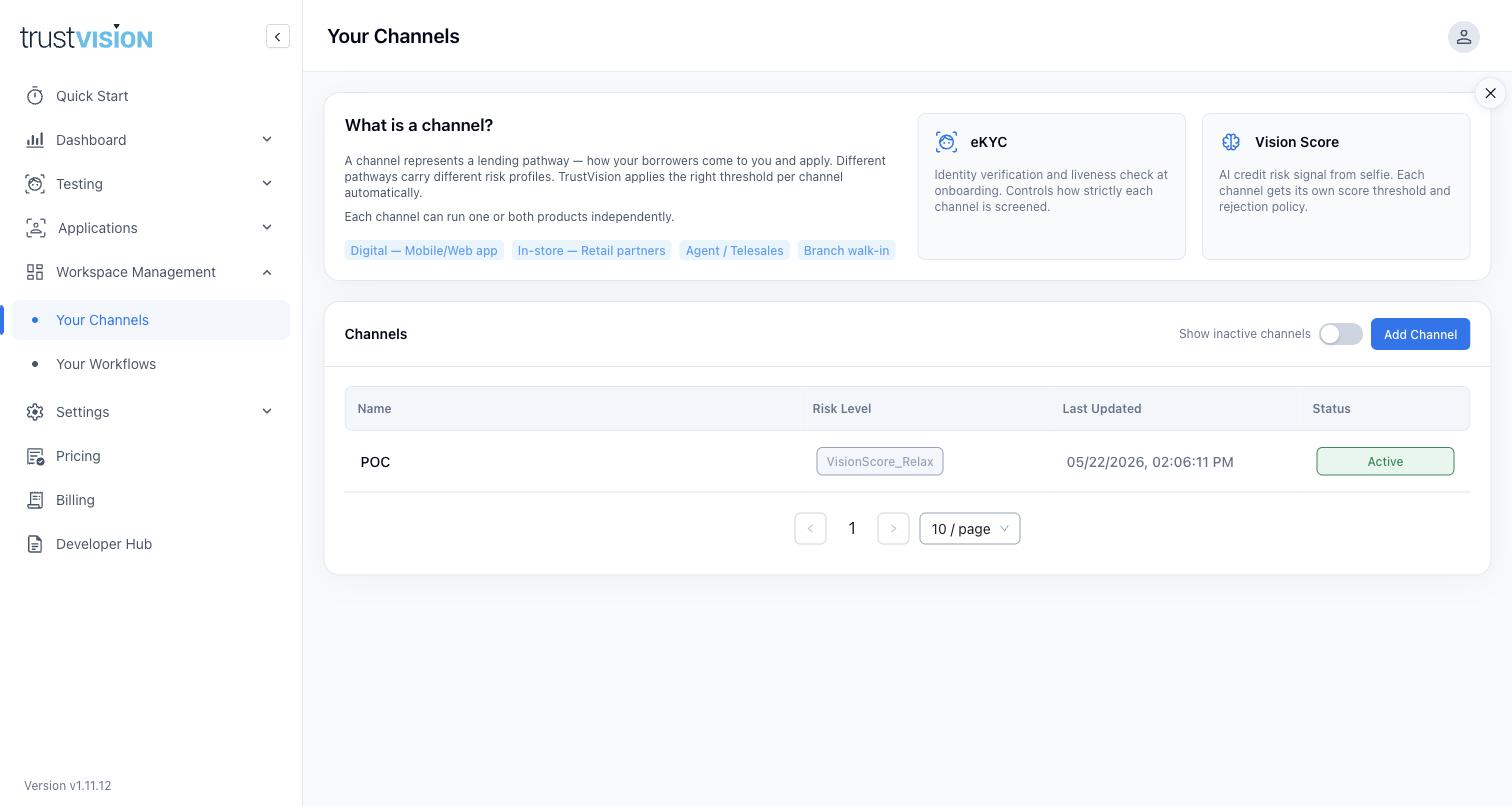Click the trustvision logo
This screenshot has width=1512, height=806.
(x=86, y=37)
